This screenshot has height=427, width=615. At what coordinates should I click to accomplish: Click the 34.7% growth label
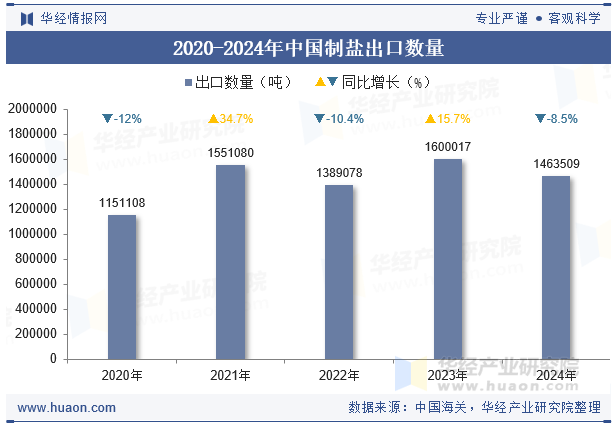coord(236,119)
